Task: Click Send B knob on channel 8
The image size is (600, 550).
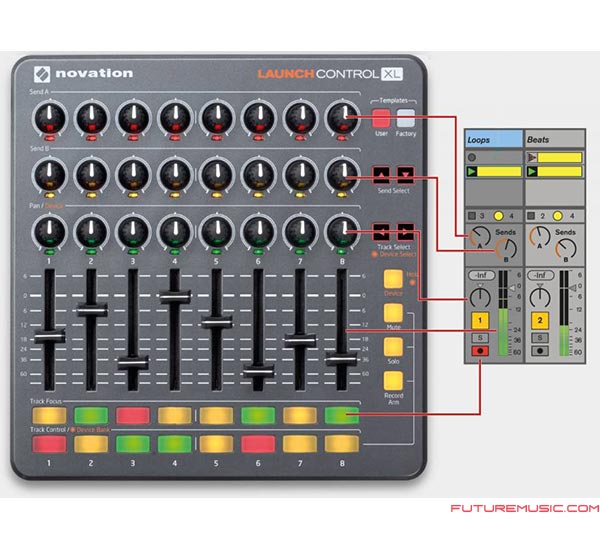Action: coord(342,175)
